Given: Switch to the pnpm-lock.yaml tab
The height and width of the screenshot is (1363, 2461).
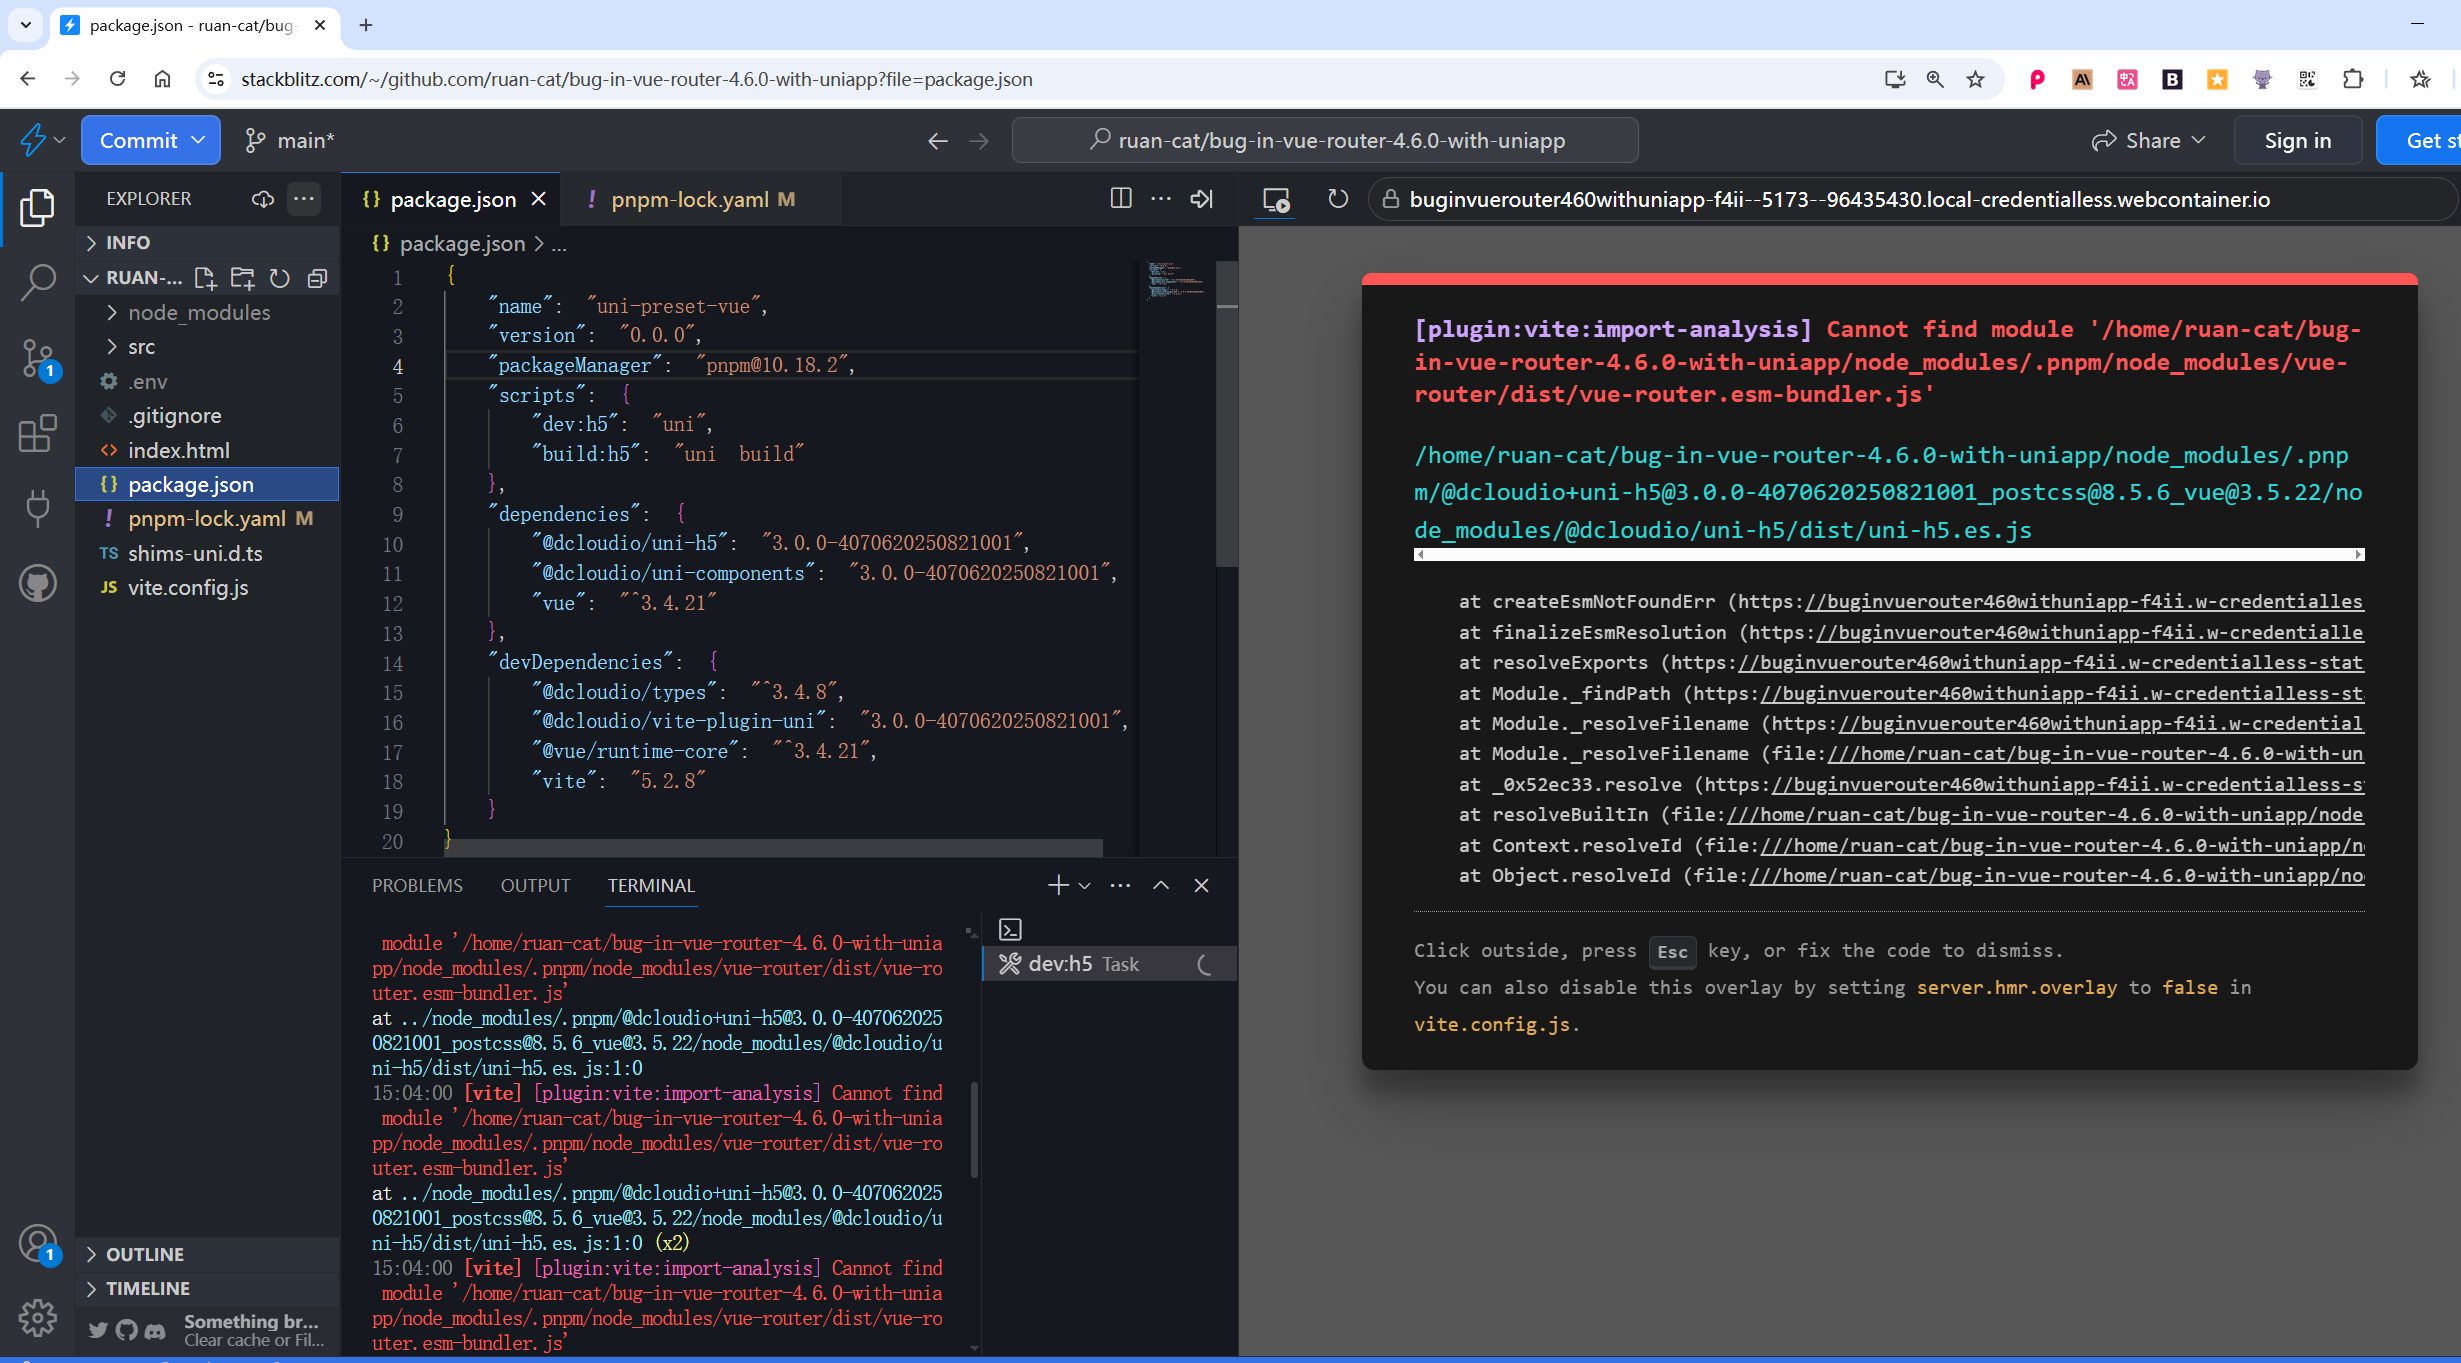Looking at the screenshot, I should point(690,199).
